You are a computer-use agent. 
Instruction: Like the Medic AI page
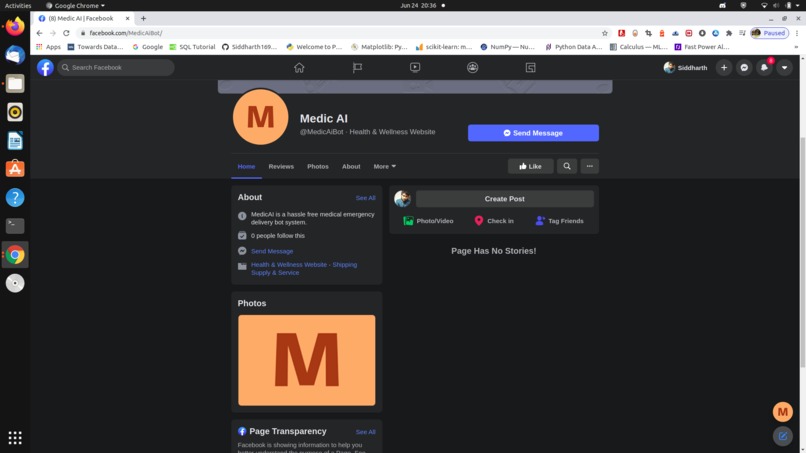(x=530, y=166)
